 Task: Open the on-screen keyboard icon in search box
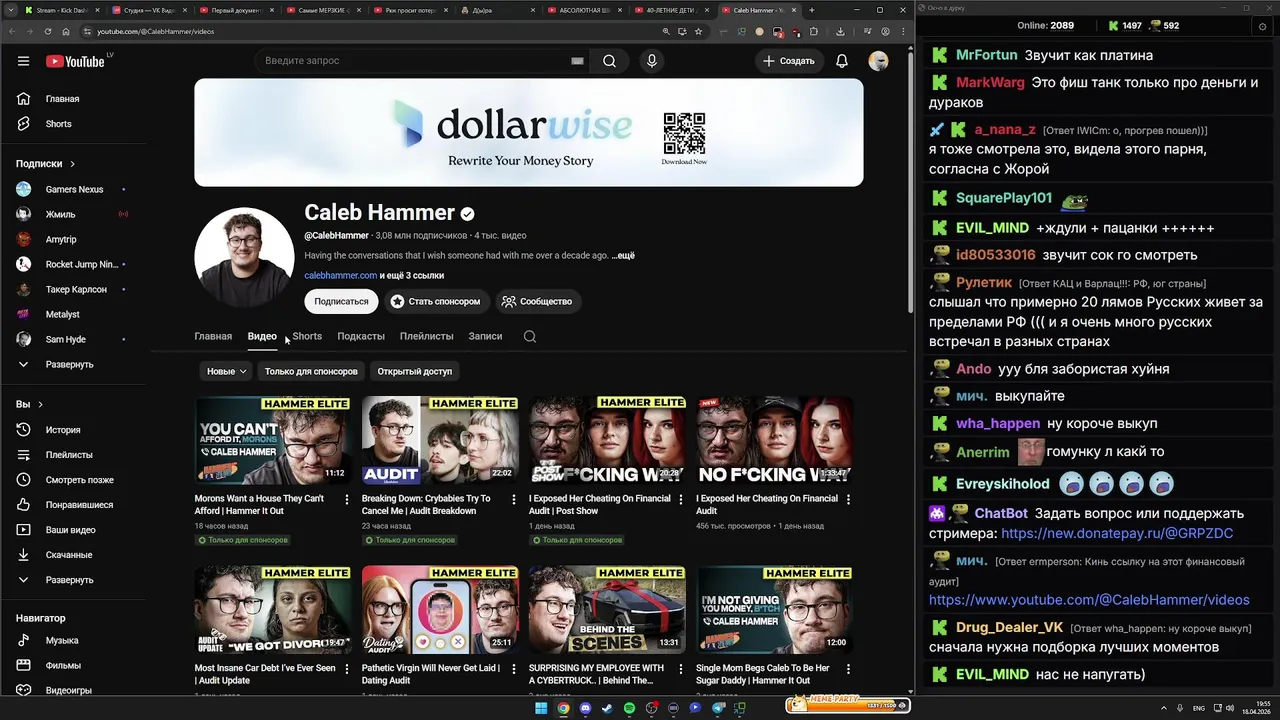tap(577, 61)
